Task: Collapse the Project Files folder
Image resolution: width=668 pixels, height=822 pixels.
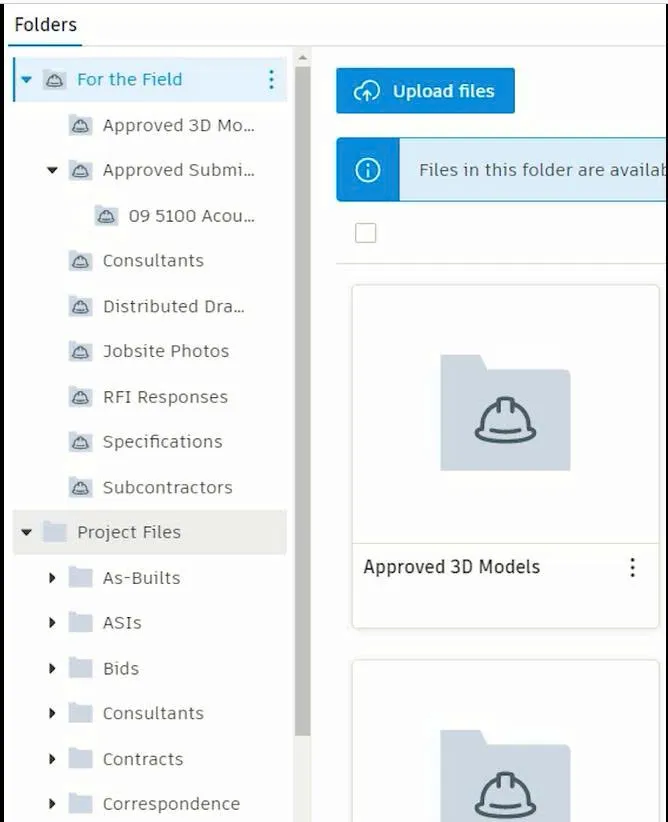Action: coord(26,533)
